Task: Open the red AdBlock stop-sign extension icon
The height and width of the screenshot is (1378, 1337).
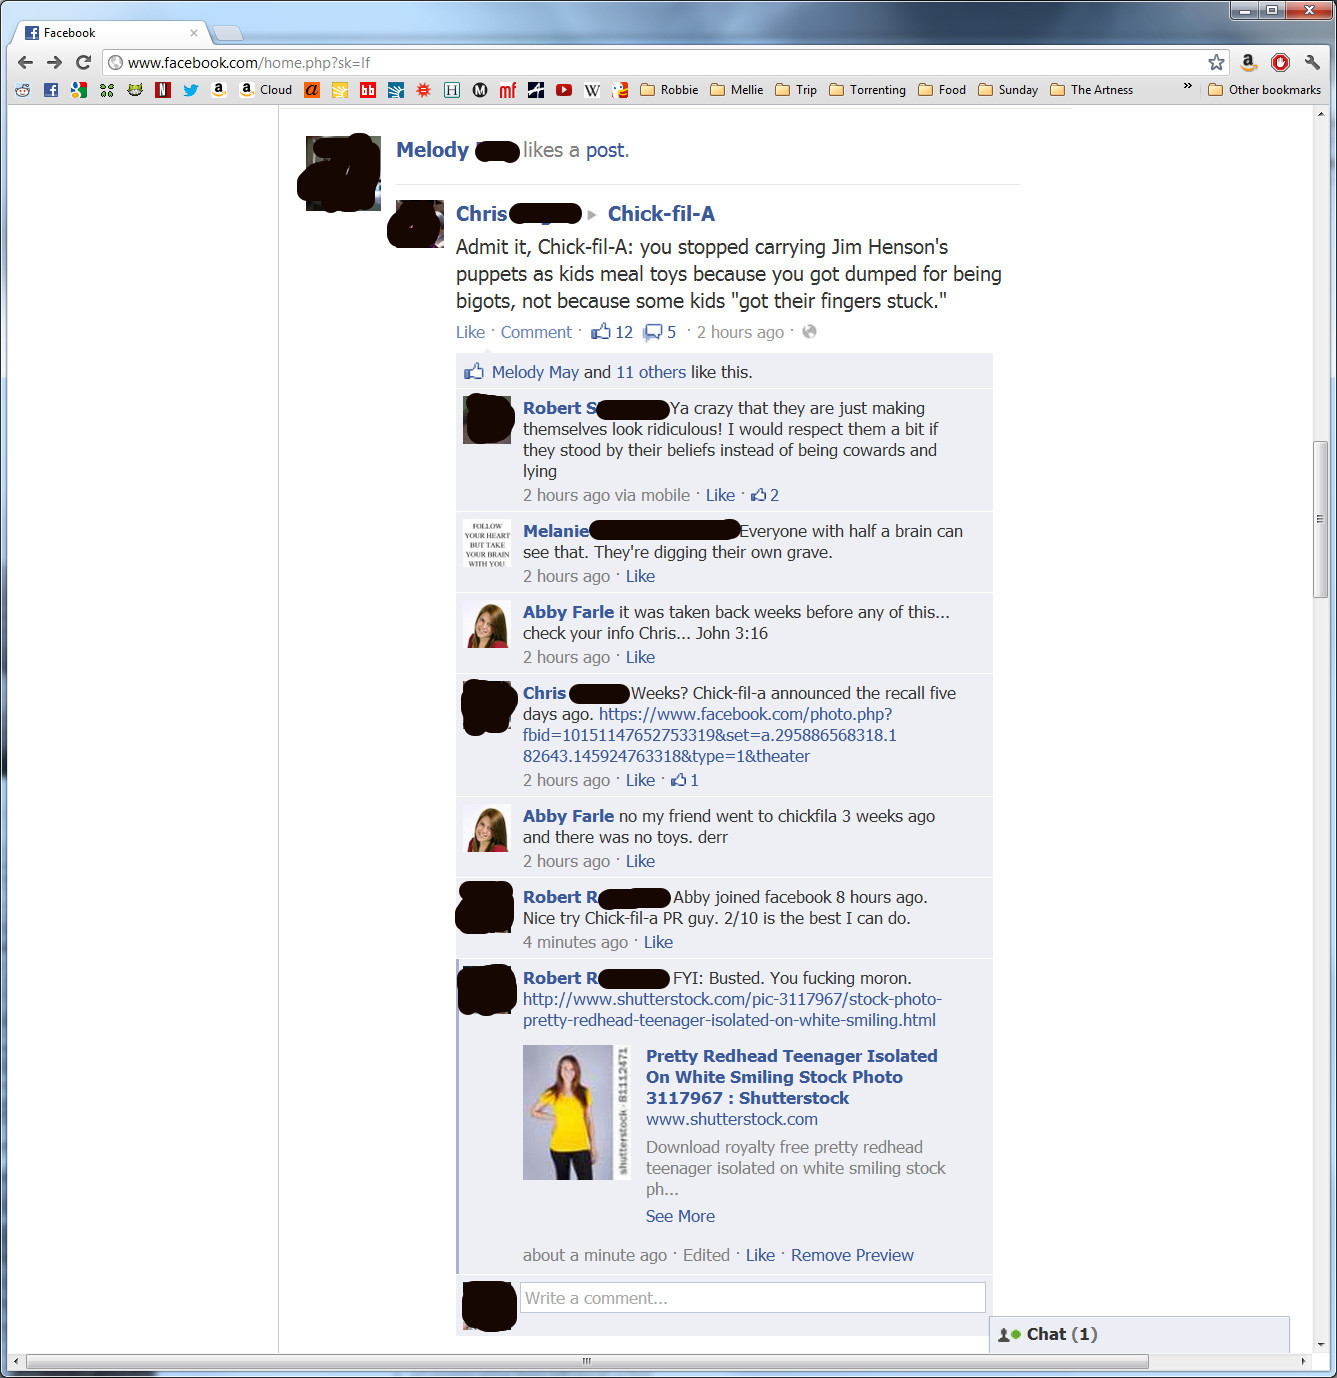Action: click(1280, 62)
